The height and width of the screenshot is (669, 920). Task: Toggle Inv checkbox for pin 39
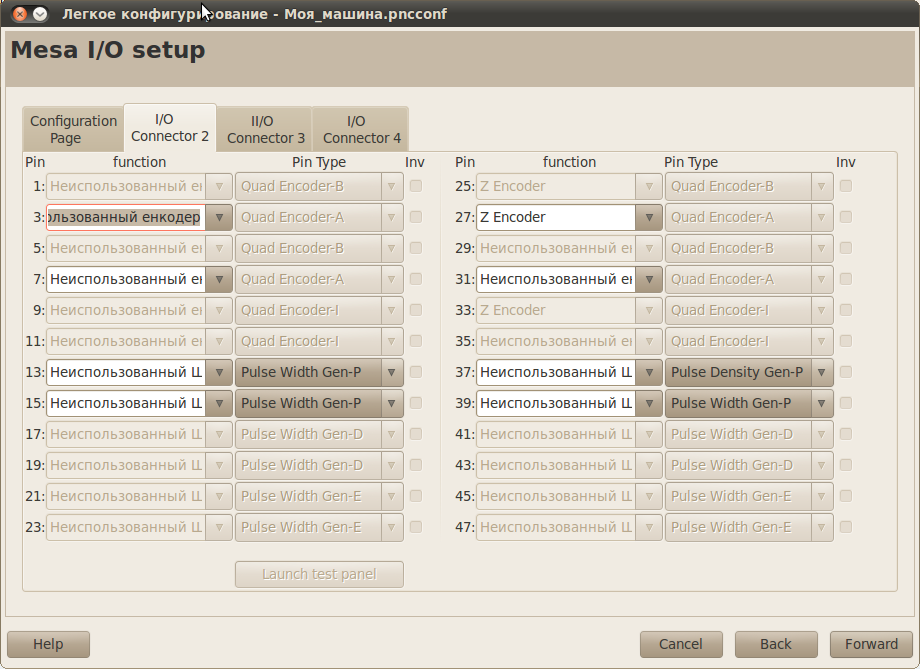[x=846, y=403]
